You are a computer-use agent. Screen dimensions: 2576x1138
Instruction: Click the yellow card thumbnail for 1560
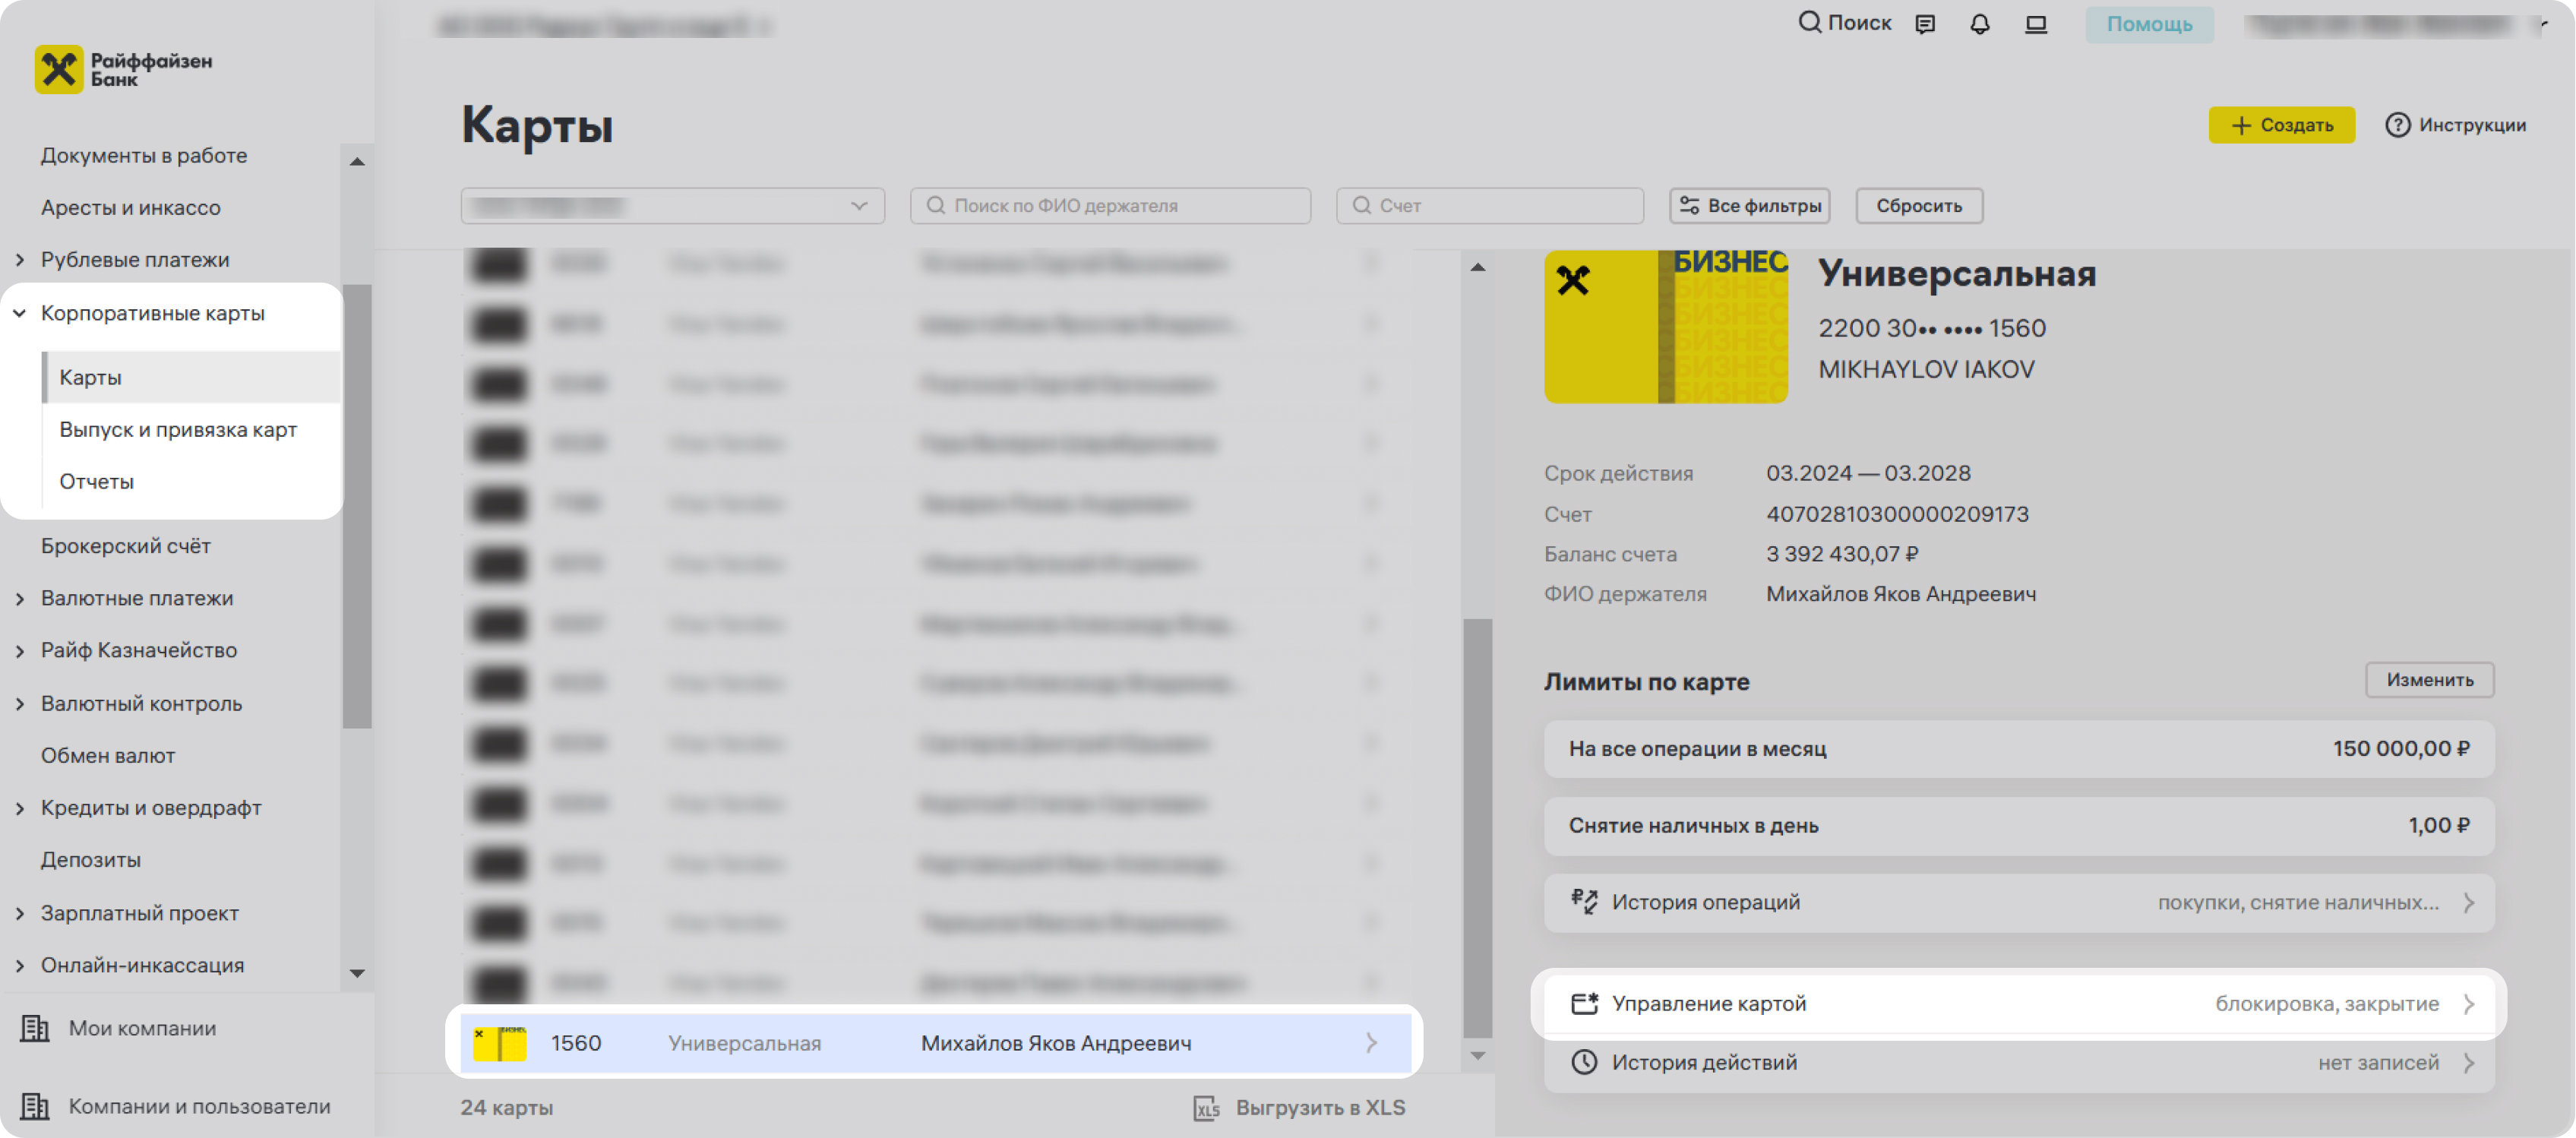[499, 1043]
